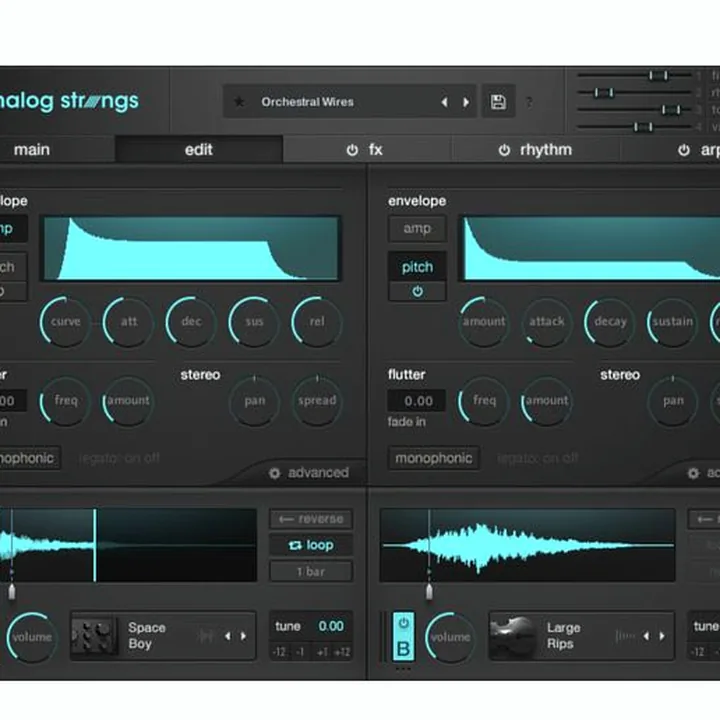Click the att knob
Viewport: 720px width, 720px height.
click(129, 321)
